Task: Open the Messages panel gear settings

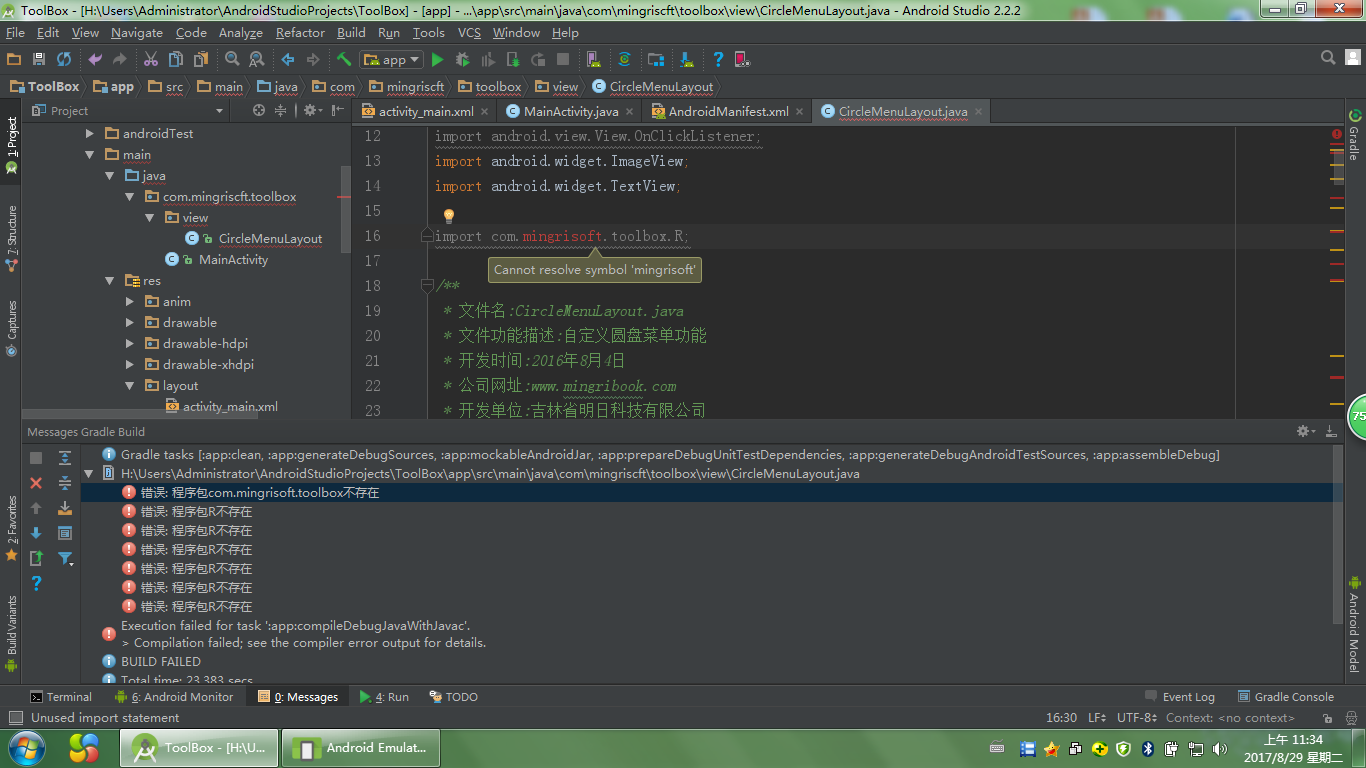Action: click(x=1305, y=432)
